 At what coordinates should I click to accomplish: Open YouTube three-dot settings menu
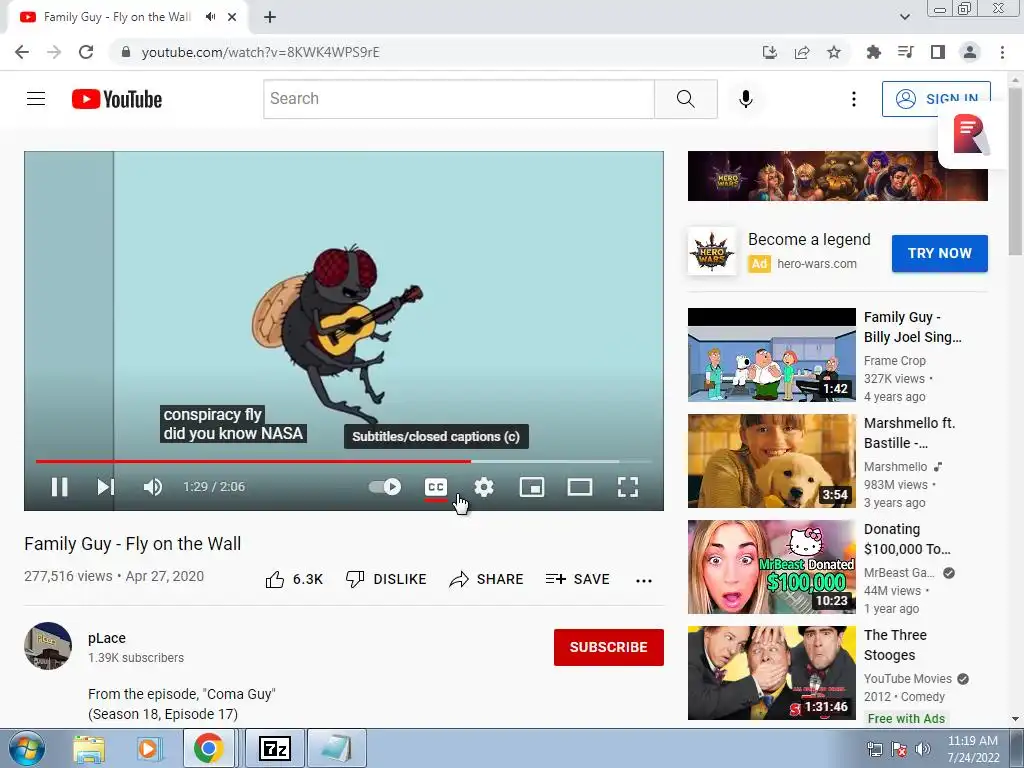(854, 99)
